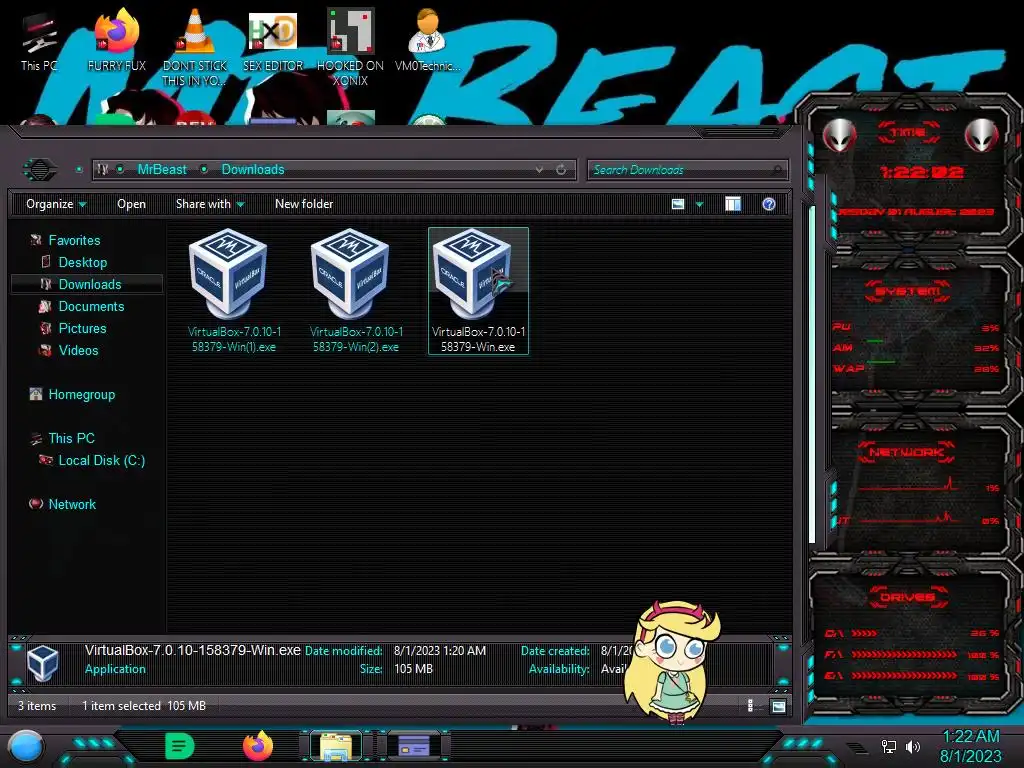Open Desktop in navigation pane
Screen dimensions: 1024x768
[82, 263]
